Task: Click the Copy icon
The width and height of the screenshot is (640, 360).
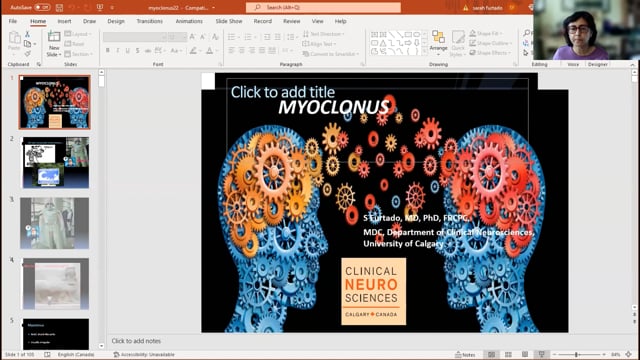Action: [x=27, y=44]
